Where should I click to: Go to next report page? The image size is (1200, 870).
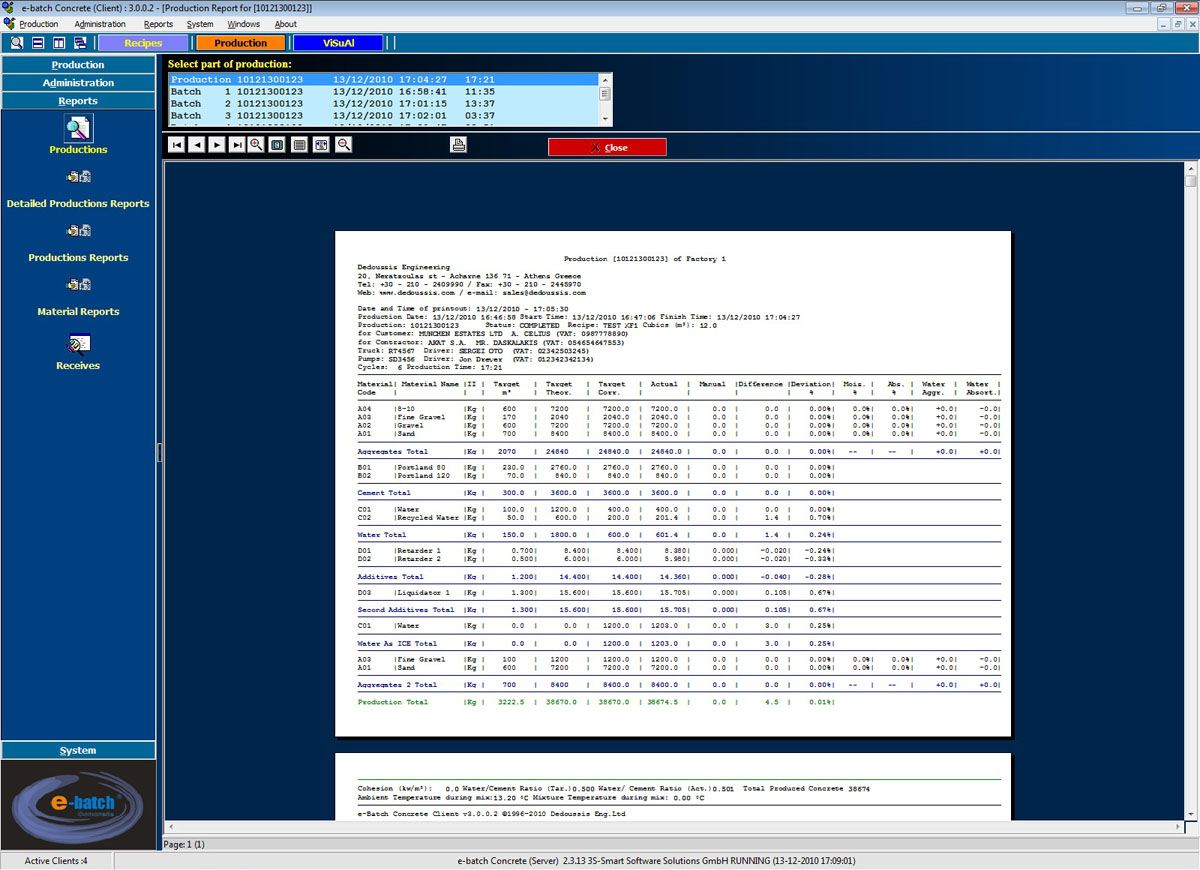(x=217, y=145)
